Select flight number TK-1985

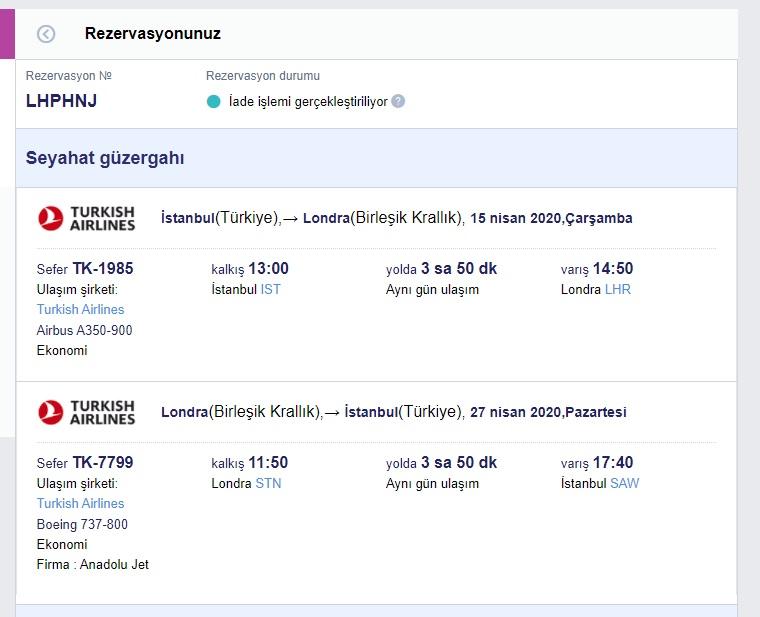coord(103,268)
